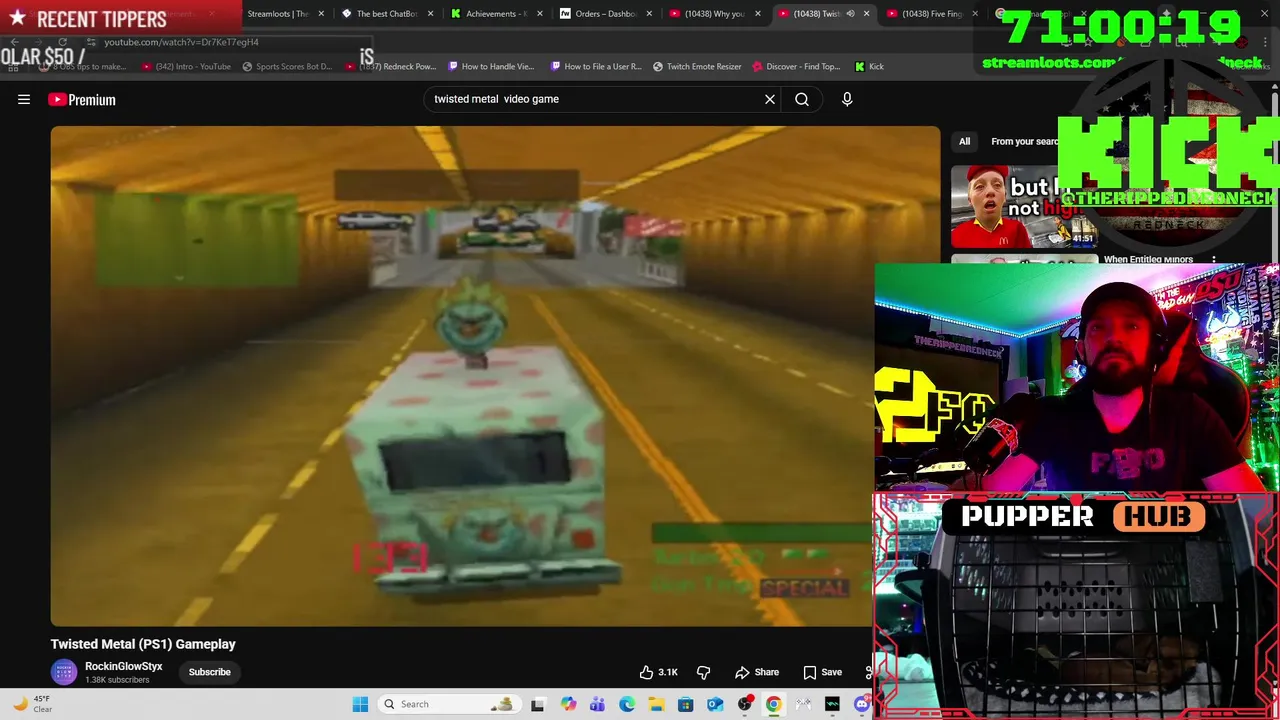Save video to a playlist
The image size is (1280, 720).
(x=823, y=672)
